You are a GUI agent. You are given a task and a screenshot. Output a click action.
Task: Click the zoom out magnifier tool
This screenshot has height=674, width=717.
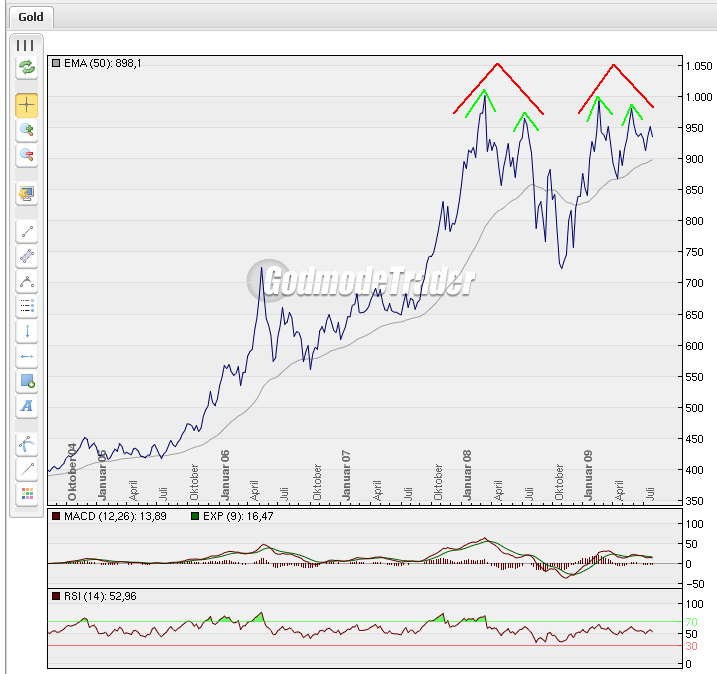click(x=26, y=155)
